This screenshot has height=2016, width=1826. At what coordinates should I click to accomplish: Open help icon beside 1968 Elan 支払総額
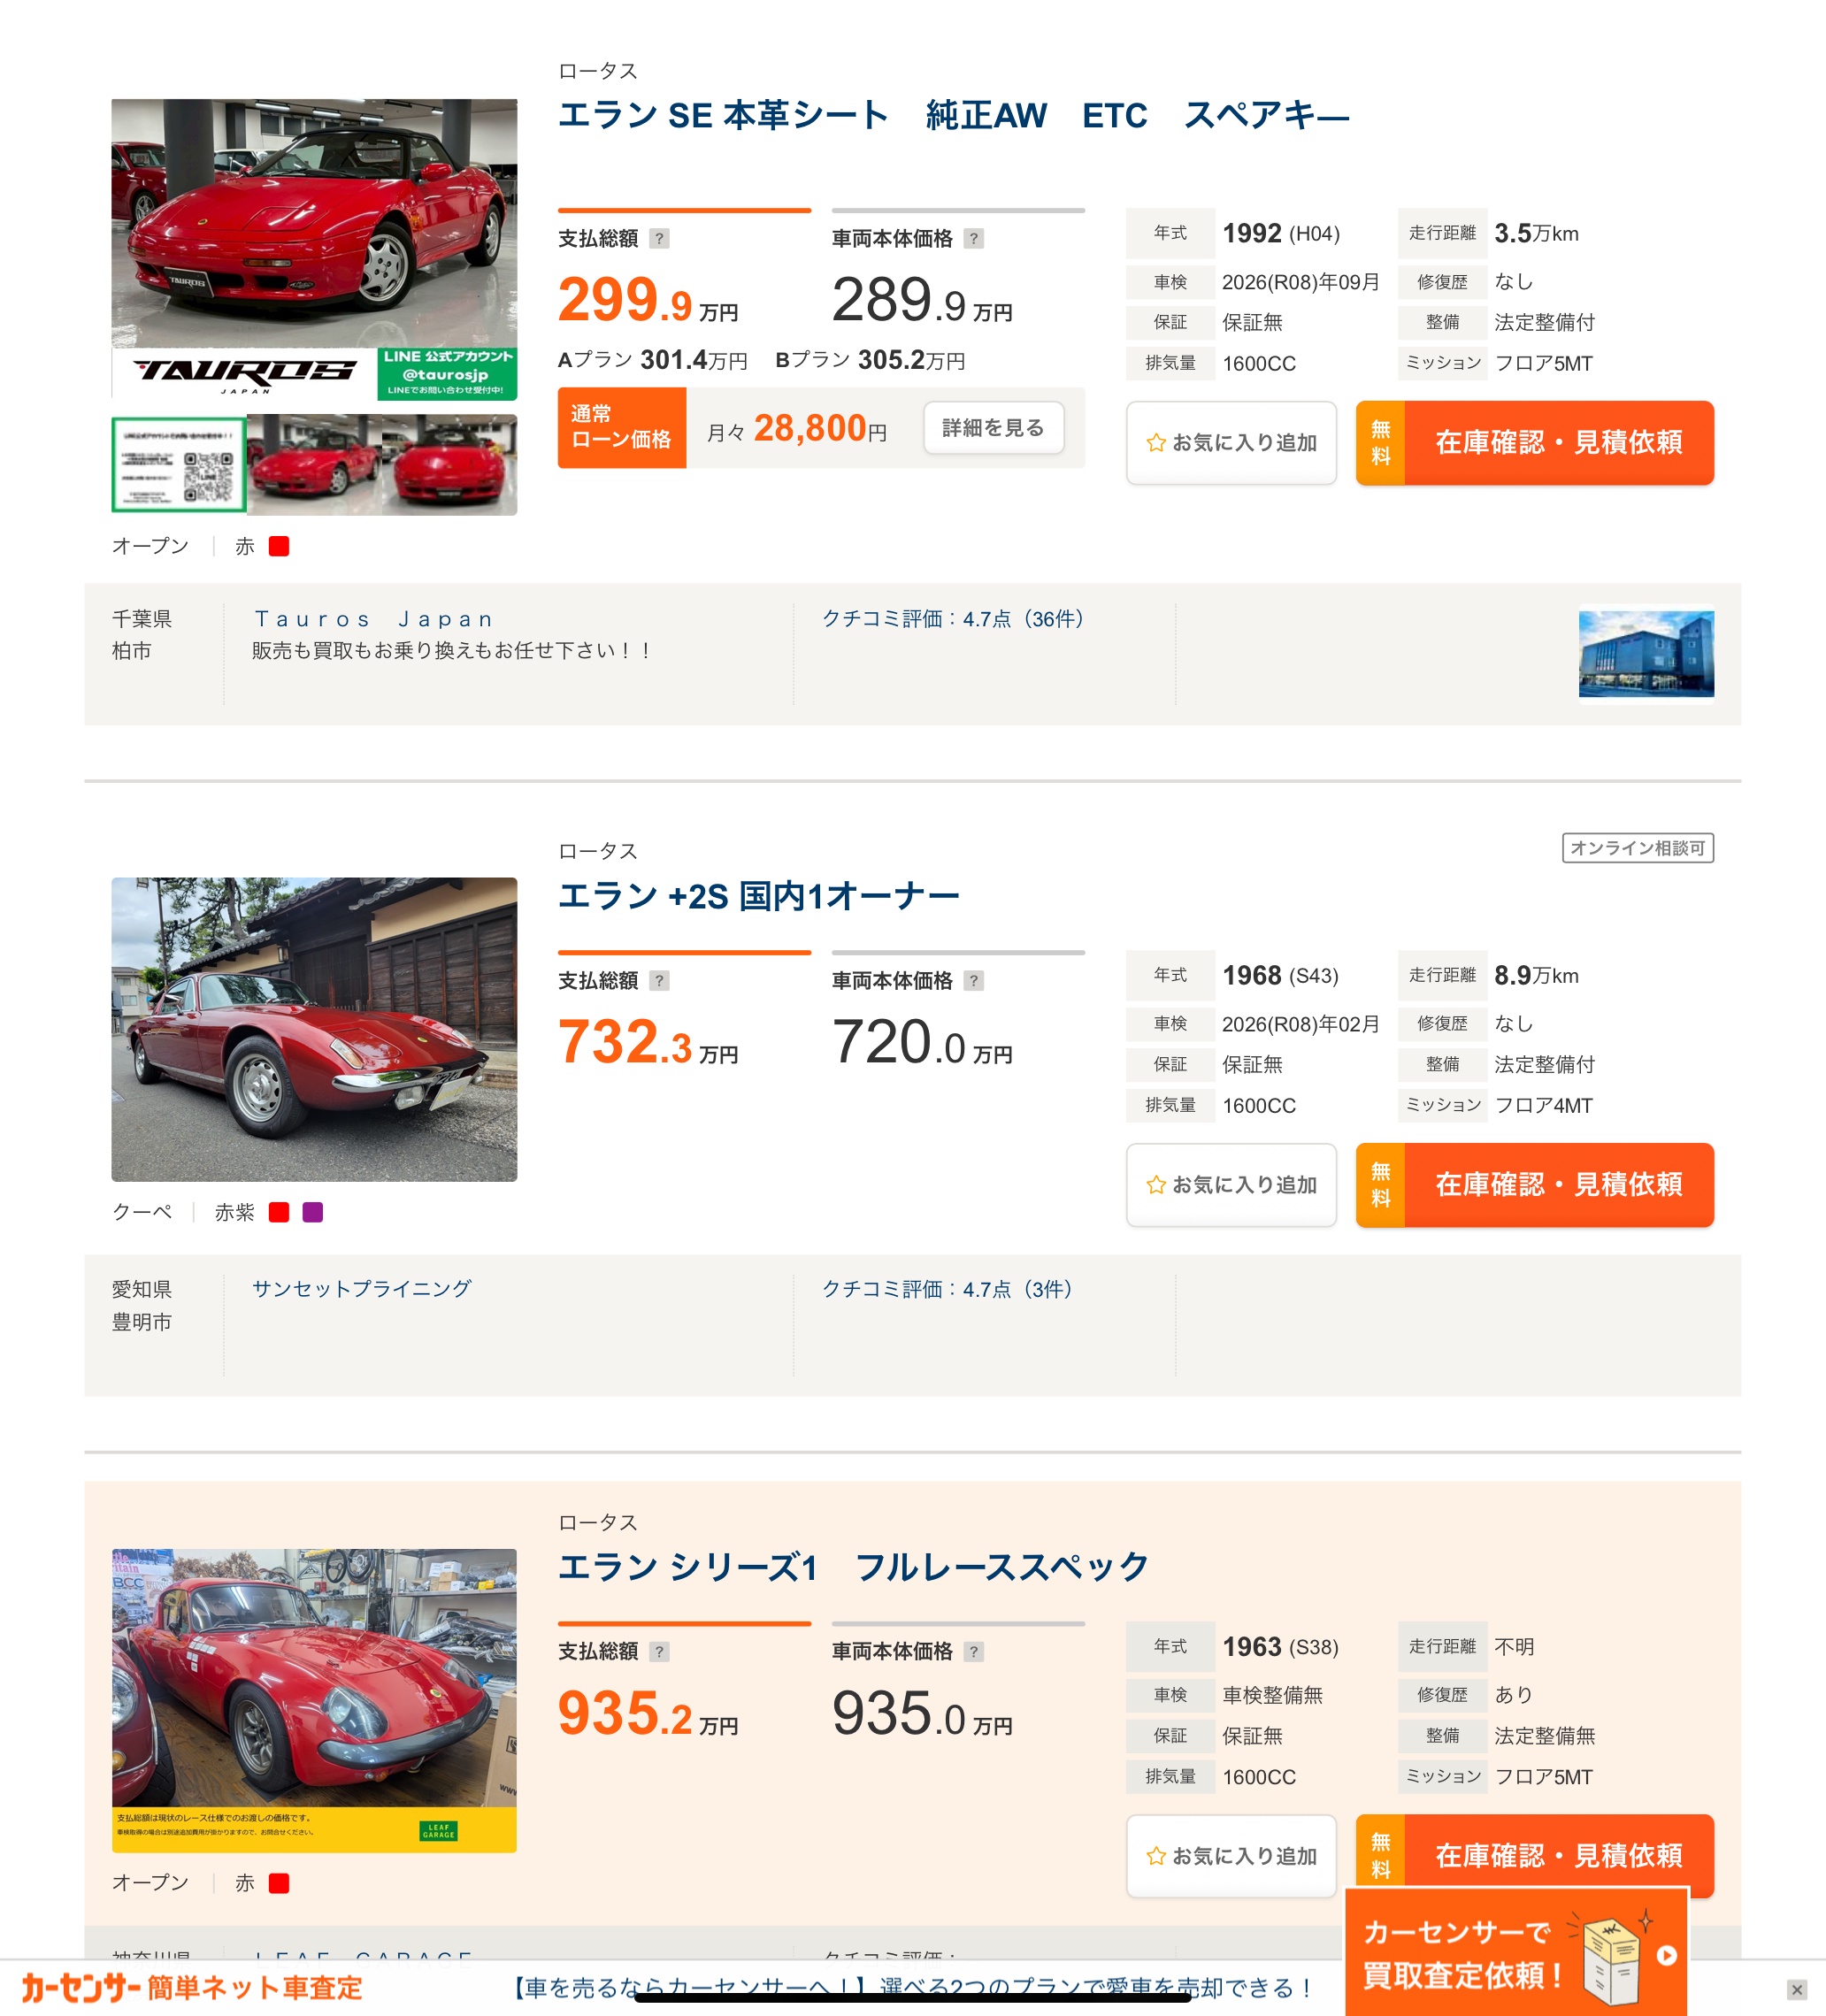click(x=659, y=981)
